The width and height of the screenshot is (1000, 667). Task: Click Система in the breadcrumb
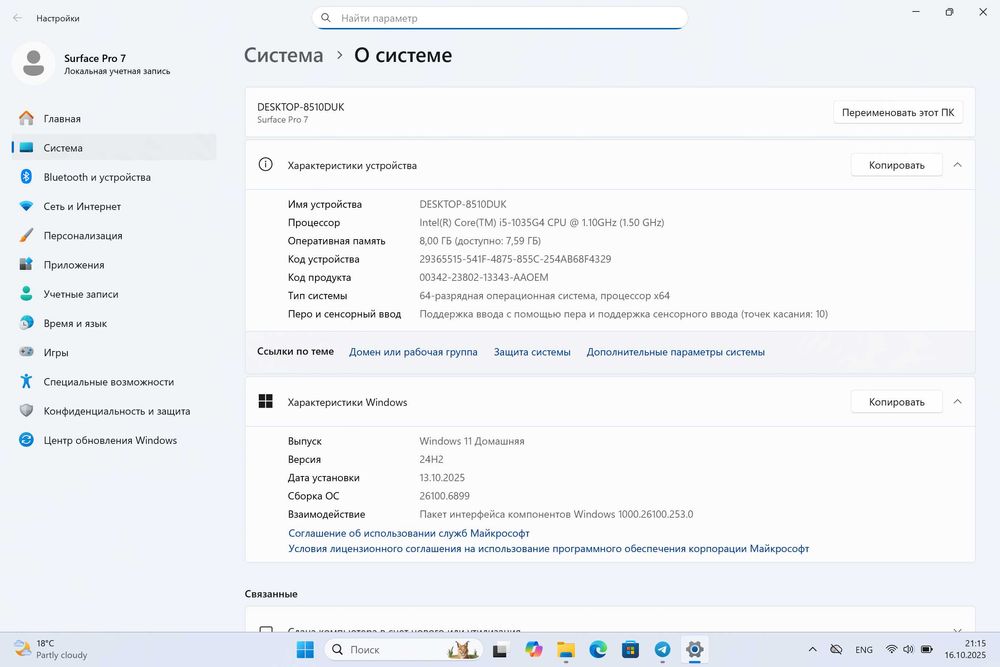pos(284,55)
